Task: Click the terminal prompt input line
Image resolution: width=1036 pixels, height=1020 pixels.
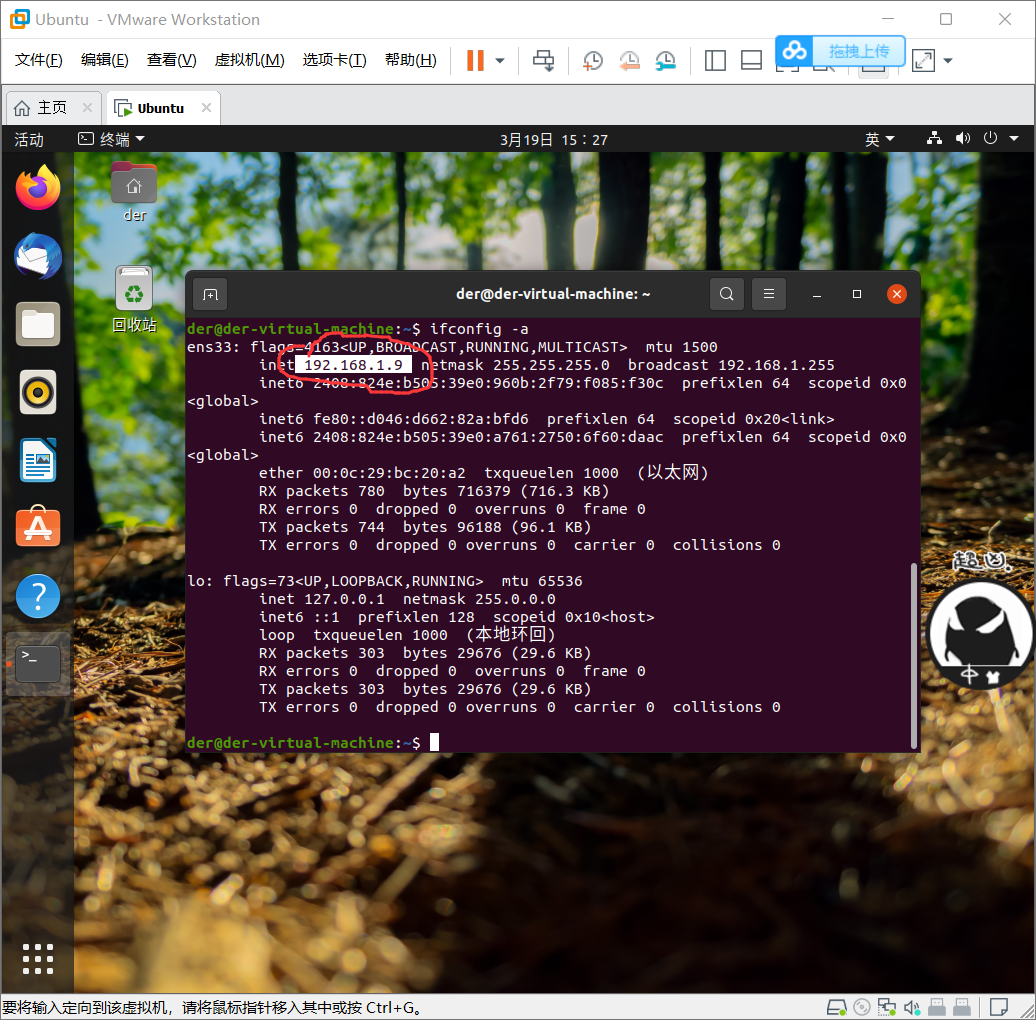Action: coord(550,743)
